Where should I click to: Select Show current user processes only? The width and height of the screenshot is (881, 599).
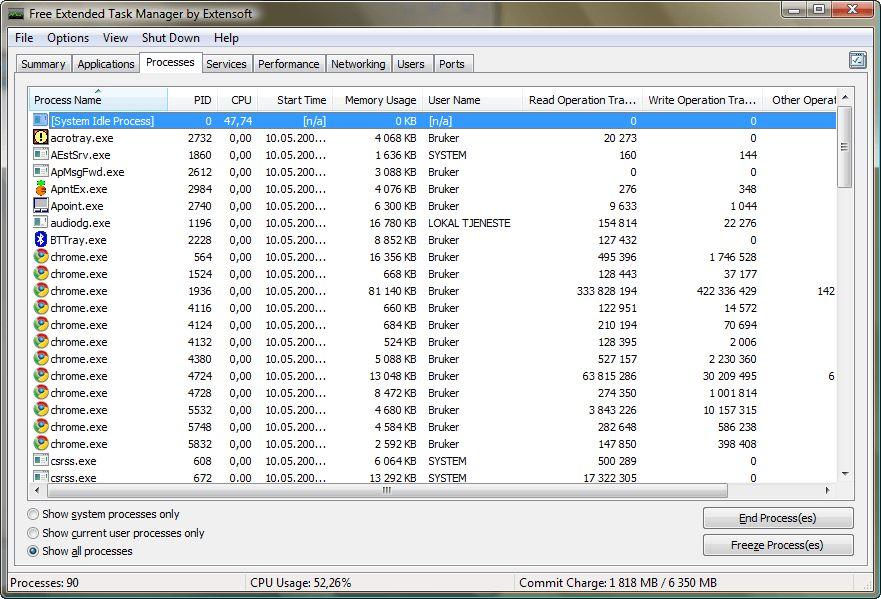click(x=34, y=533)
